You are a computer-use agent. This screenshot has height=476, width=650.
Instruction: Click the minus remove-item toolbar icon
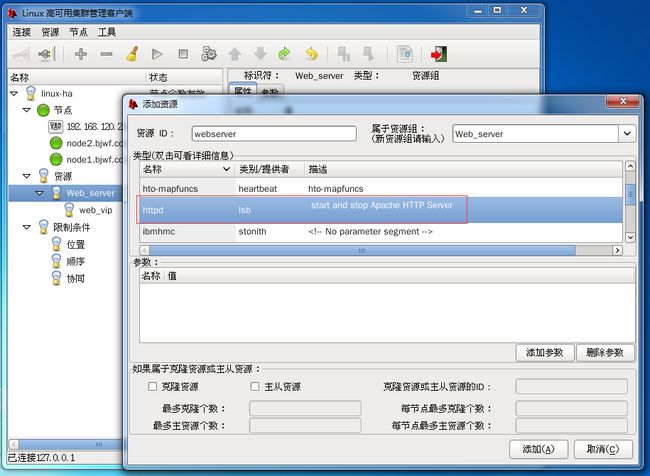pos(107,54)
